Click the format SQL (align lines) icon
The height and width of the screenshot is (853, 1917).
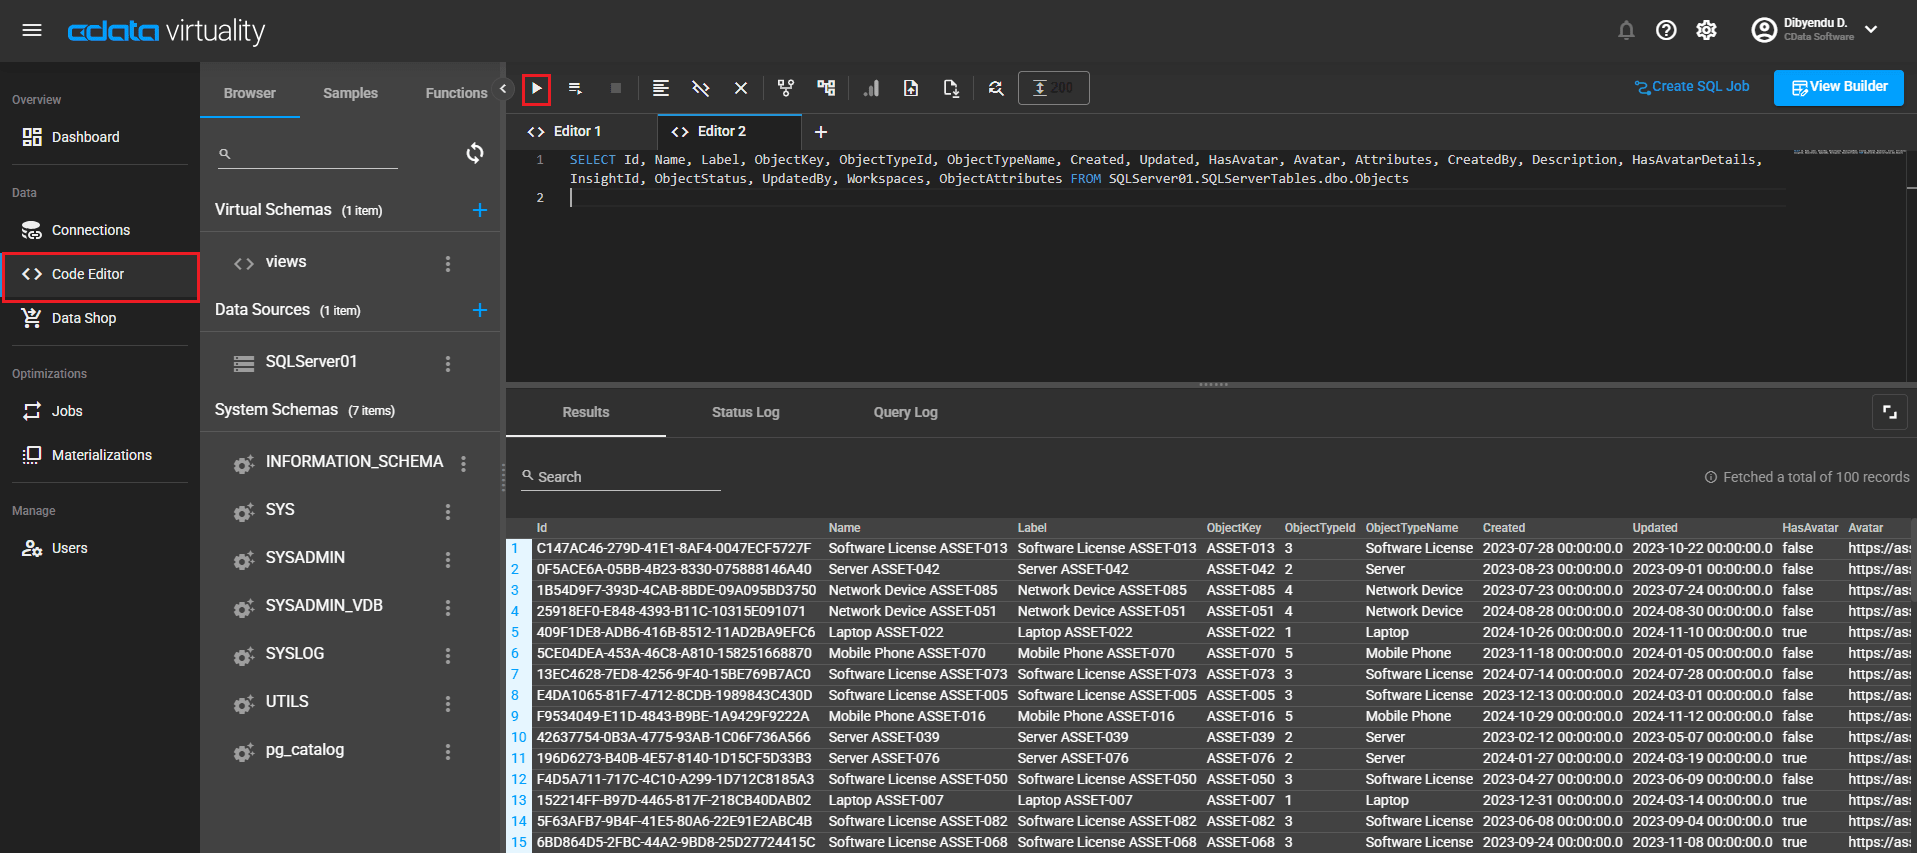coord(661,89)
